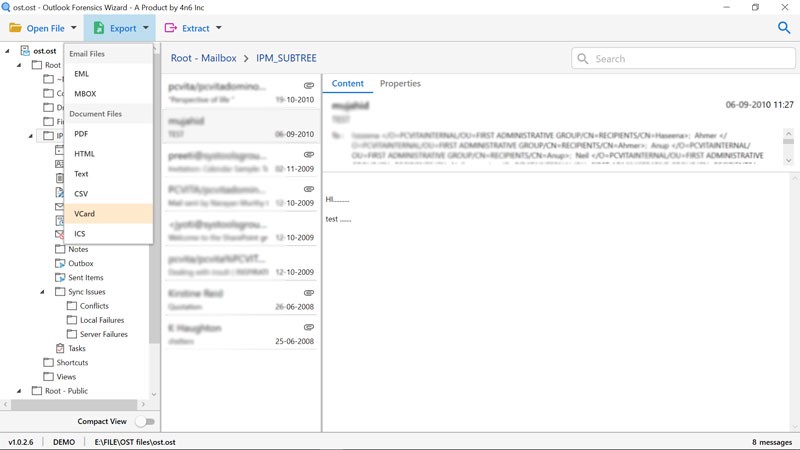Click the Sent Items folder icon

coord(60,278)
